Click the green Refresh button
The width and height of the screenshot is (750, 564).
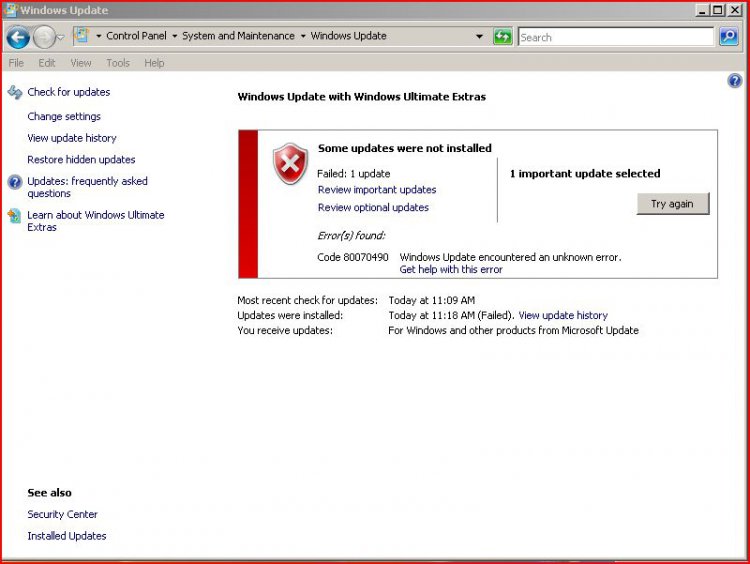(x=502, y=36)
